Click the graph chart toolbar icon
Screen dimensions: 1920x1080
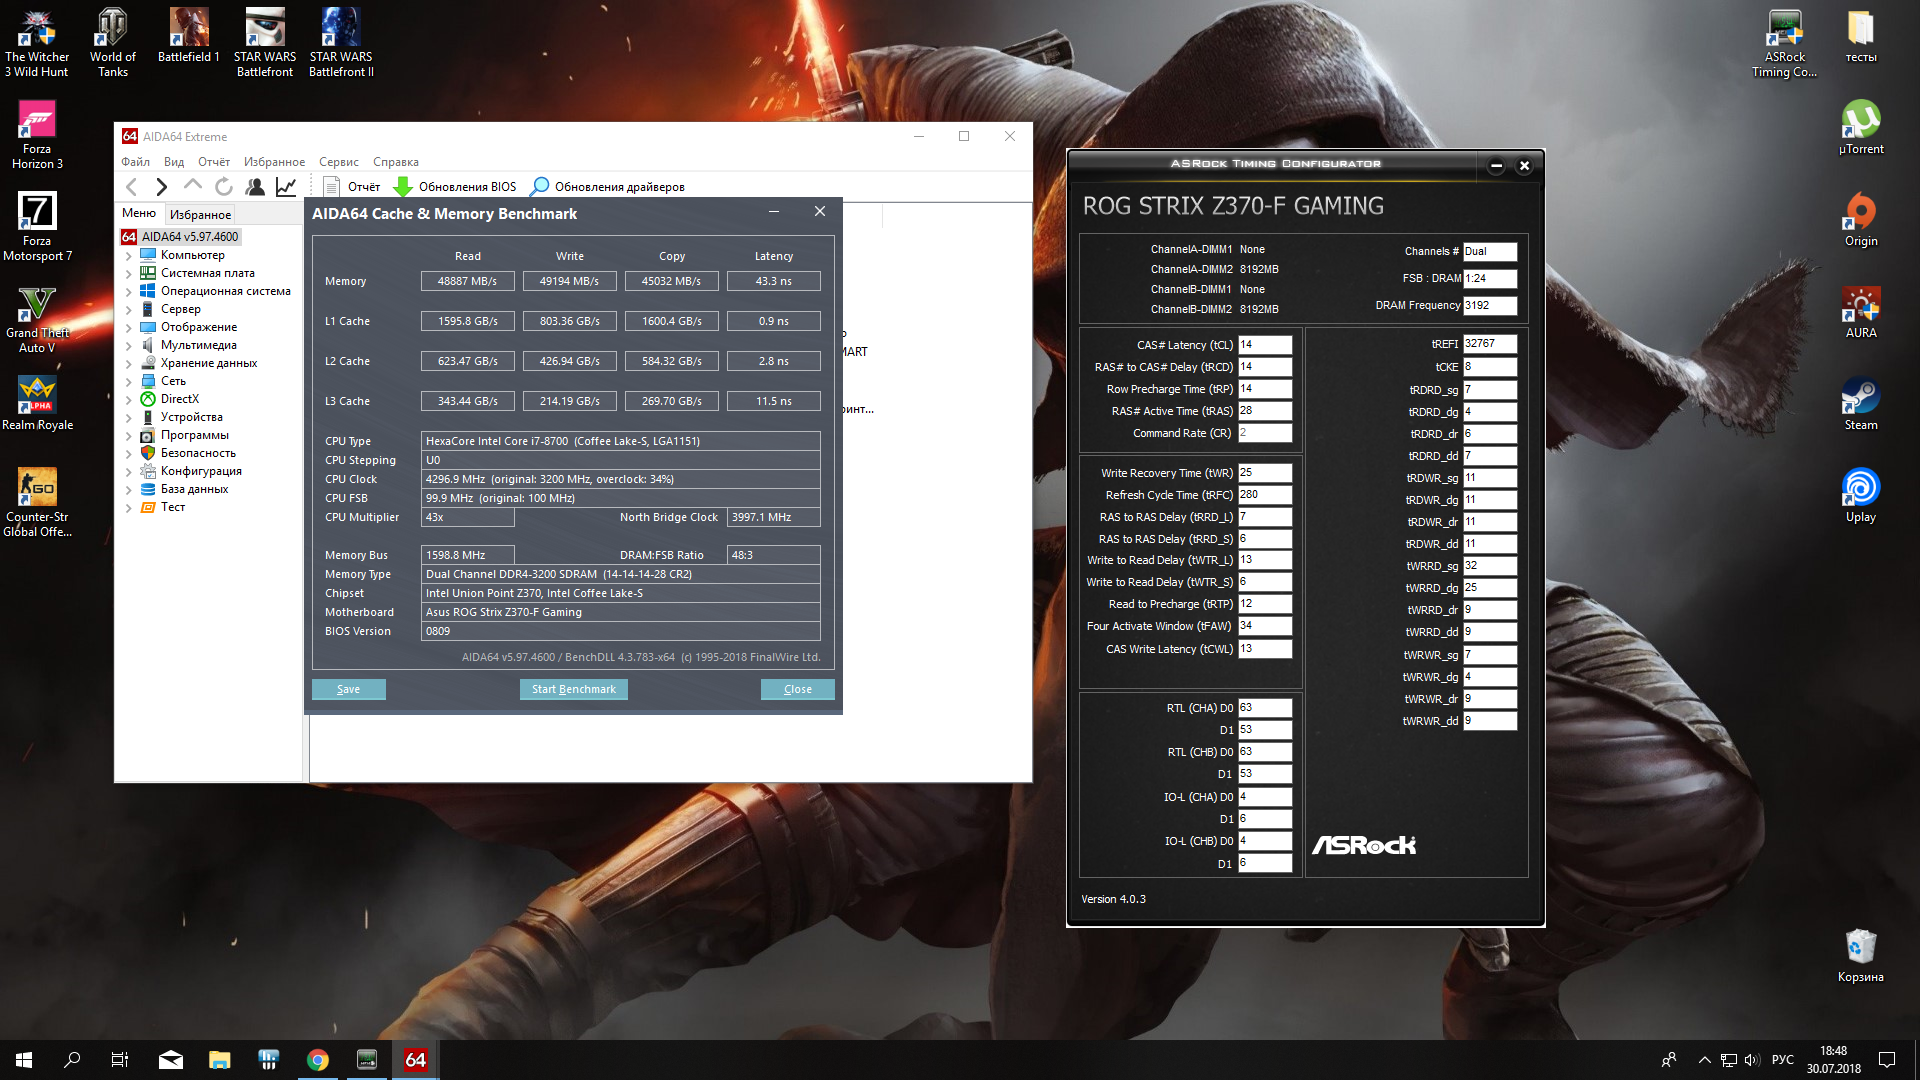tap(286, 187)
